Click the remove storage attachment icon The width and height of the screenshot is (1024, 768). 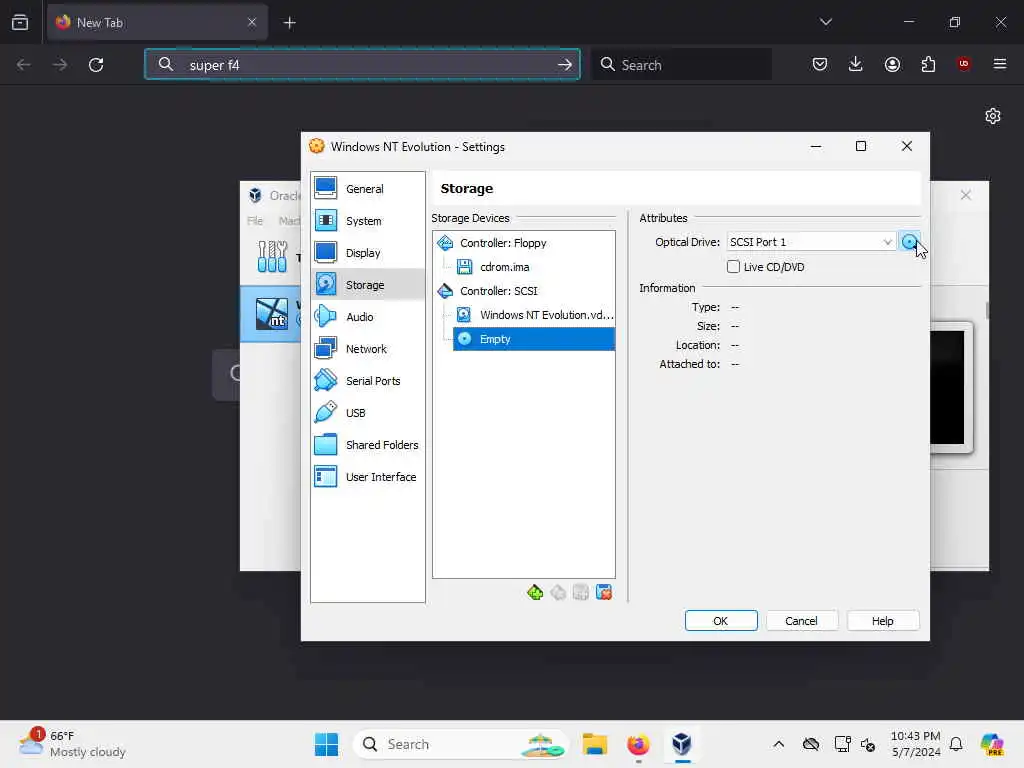pos(603,592)
